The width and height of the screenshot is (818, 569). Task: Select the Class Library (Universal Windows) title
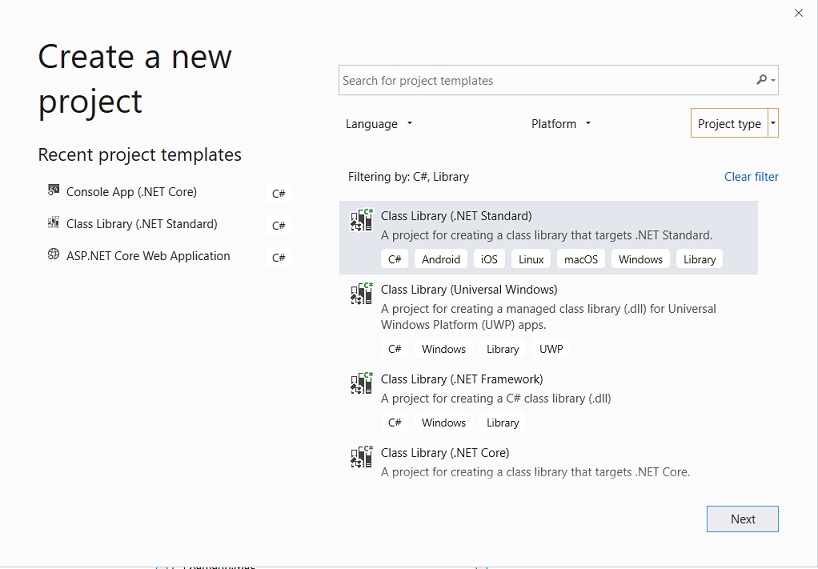[469, 289]
